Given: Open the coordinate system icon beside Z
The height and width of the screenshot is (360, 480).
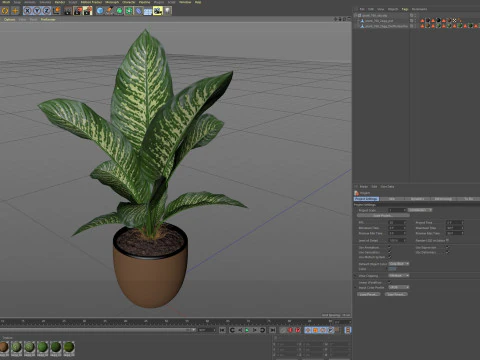Looking at the screenshot, I should pos(57,11).
